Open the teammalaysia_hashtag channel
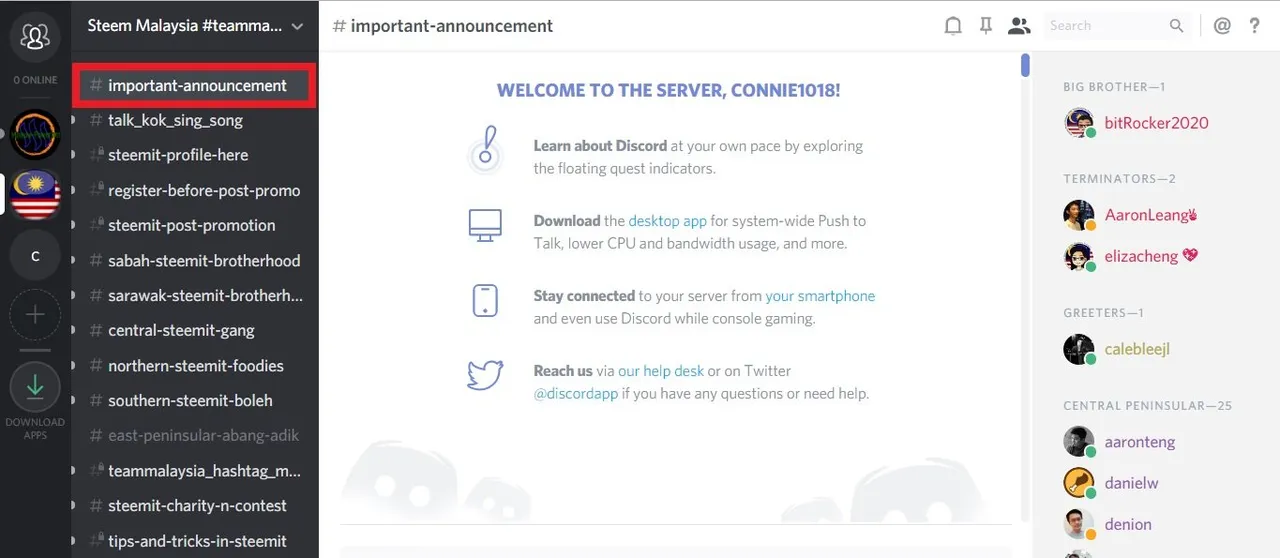The height and width of the screenshot is (558, 1280). 195,470
